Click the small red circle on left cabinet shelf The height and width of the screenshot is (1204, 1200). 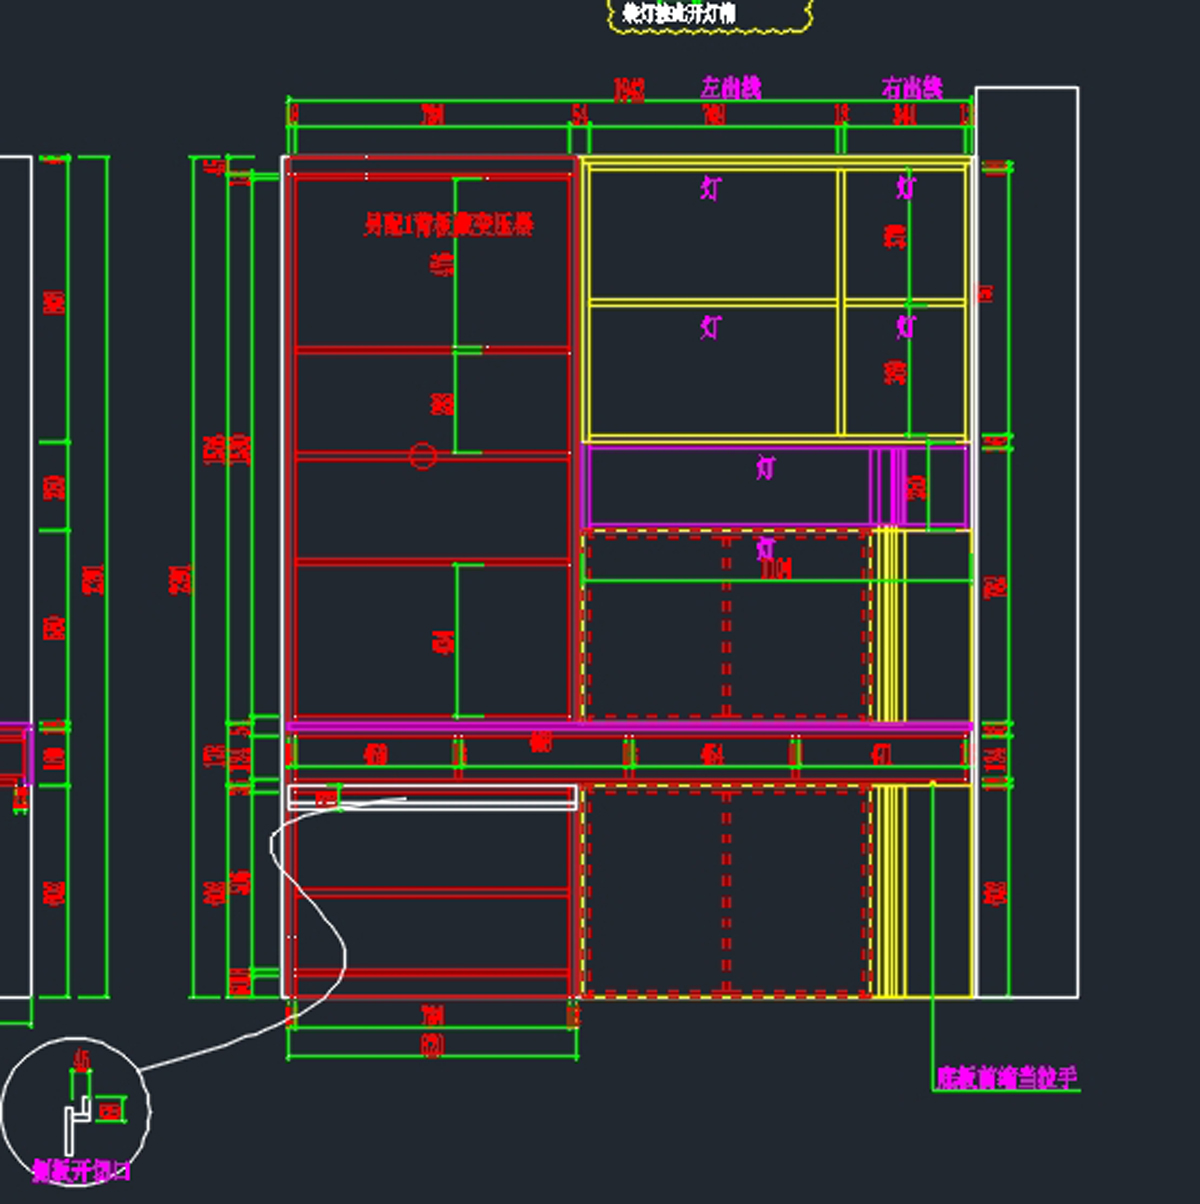pyautogui.click(x=423, y=456)
